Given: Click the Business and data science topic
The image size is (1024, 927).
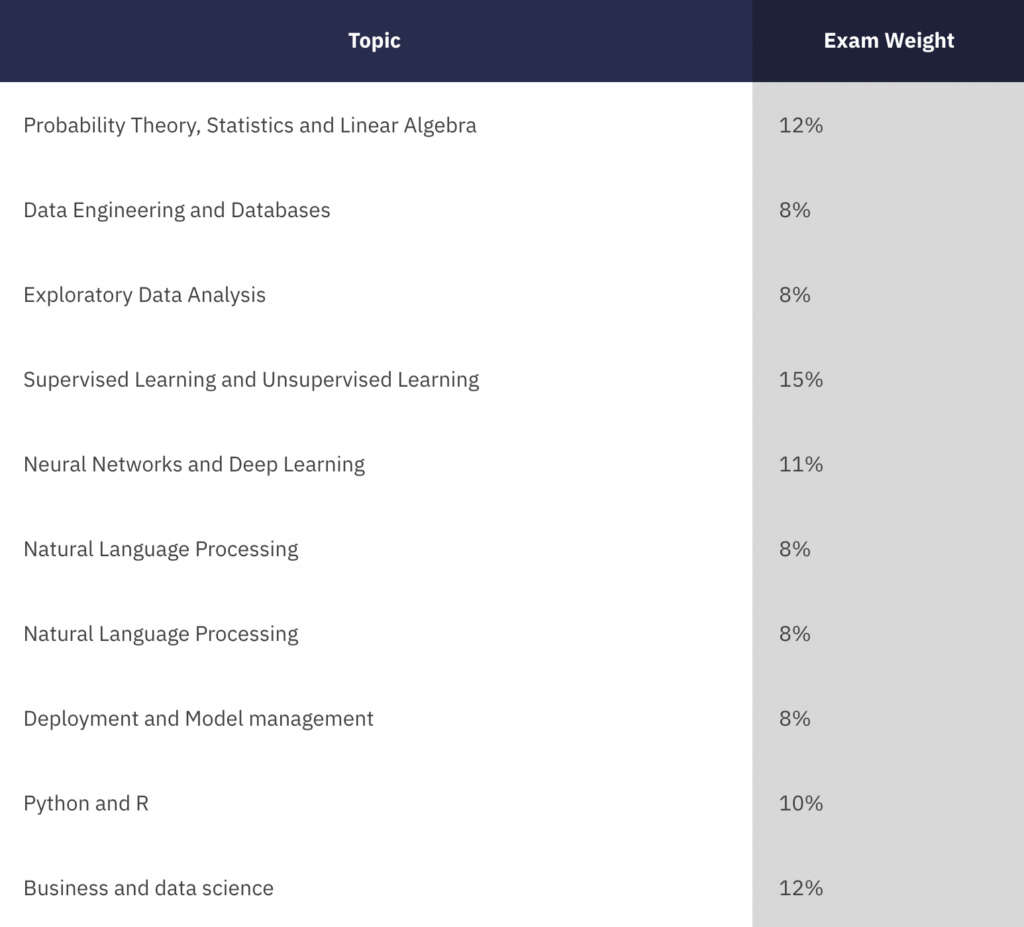Looking at the screenshot, I should [148, 888].
